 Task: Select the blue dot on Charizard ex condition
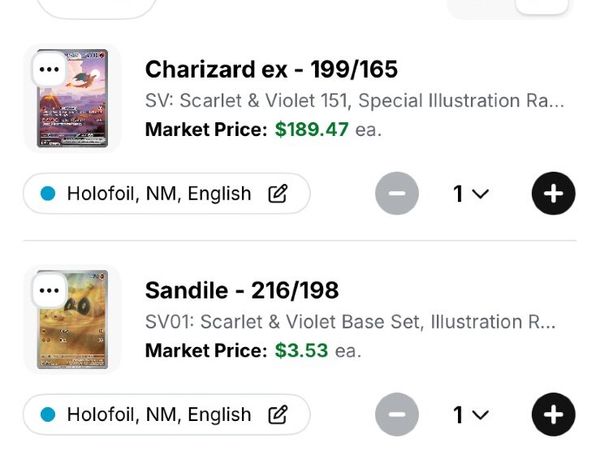[48, 193]
